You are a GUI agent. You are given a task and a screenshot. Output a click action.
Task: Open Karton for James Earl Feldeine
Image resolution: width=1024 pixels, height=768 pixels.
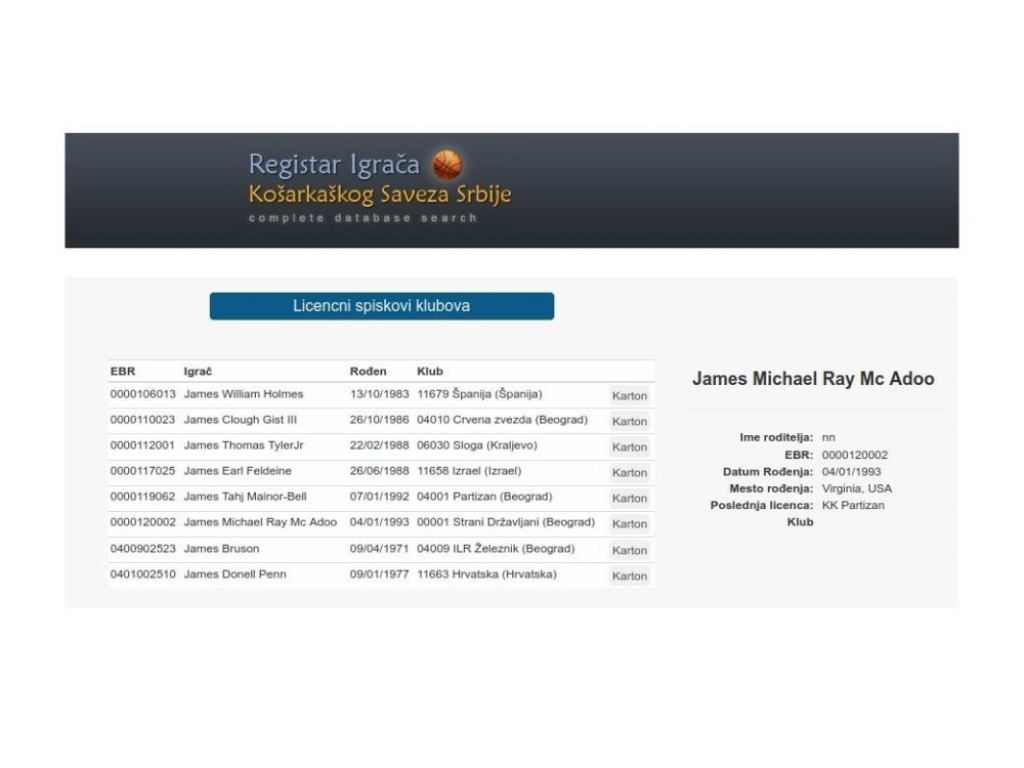pos(629,473)
